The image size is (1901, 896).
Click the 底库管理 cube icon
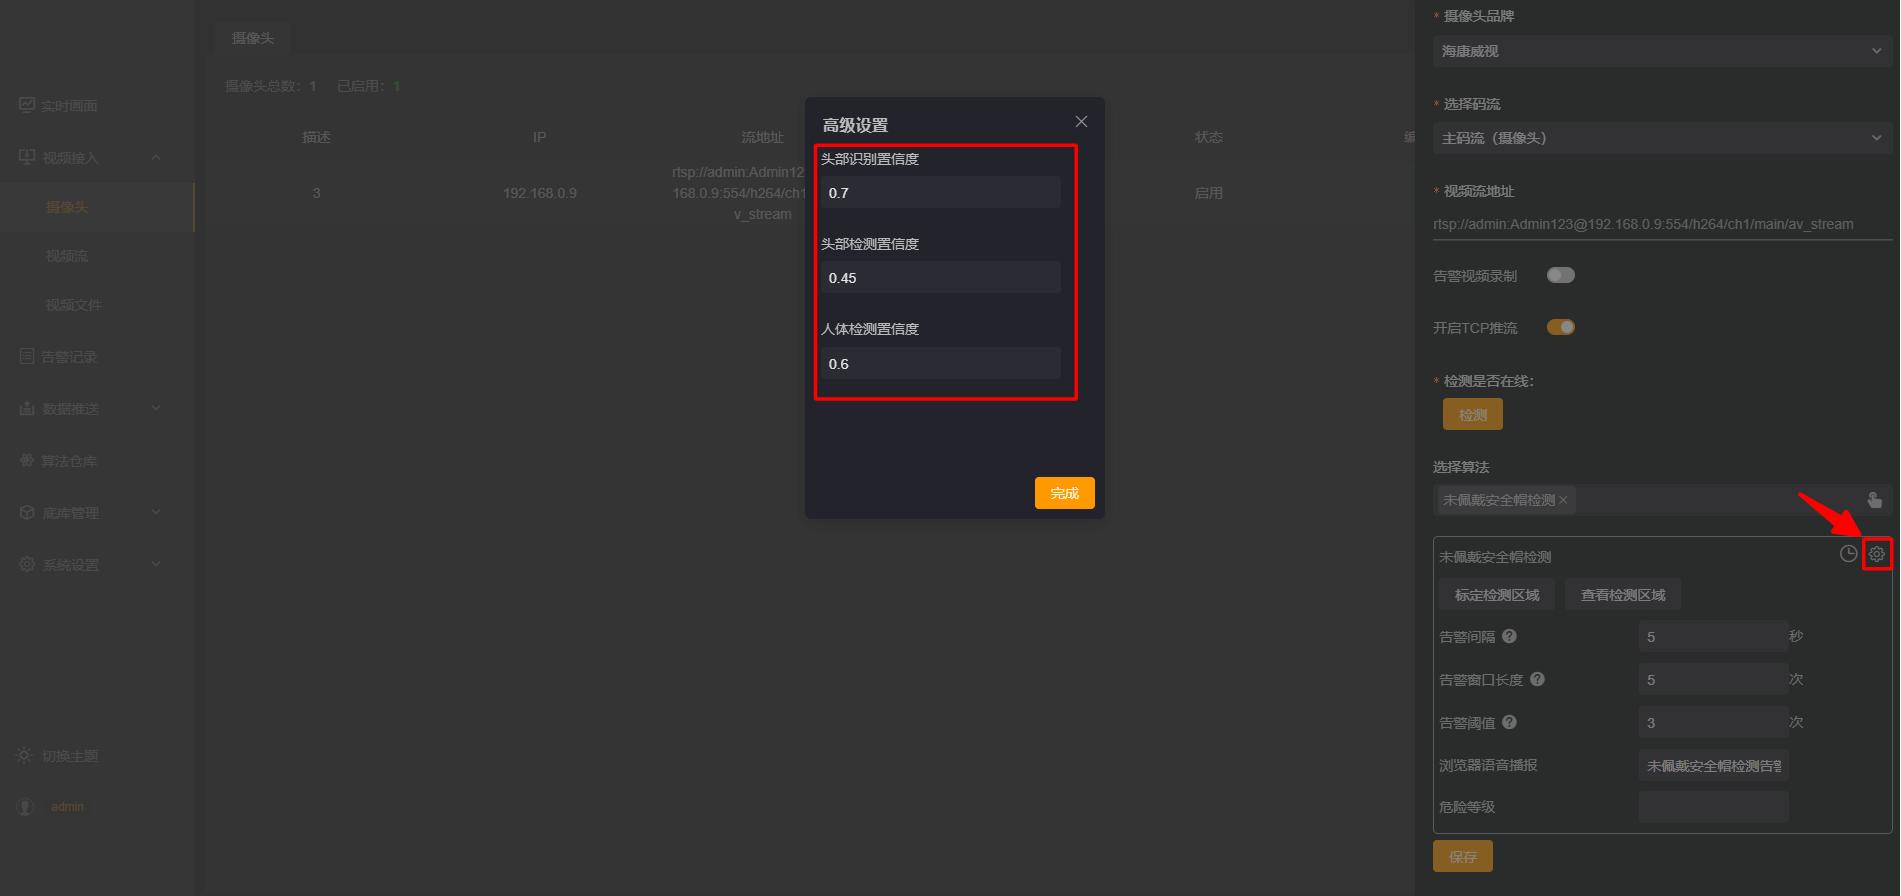click(27, 512)
